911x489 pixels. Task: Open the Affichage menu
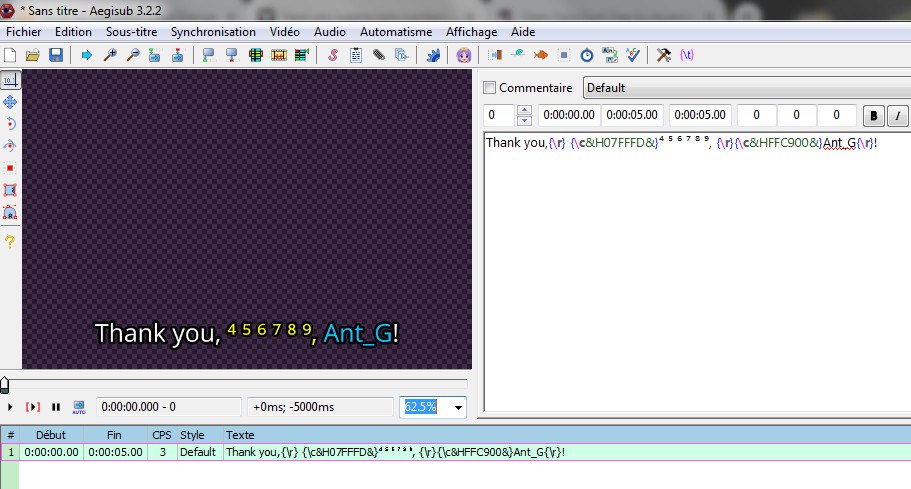click(x=472, y=32)
